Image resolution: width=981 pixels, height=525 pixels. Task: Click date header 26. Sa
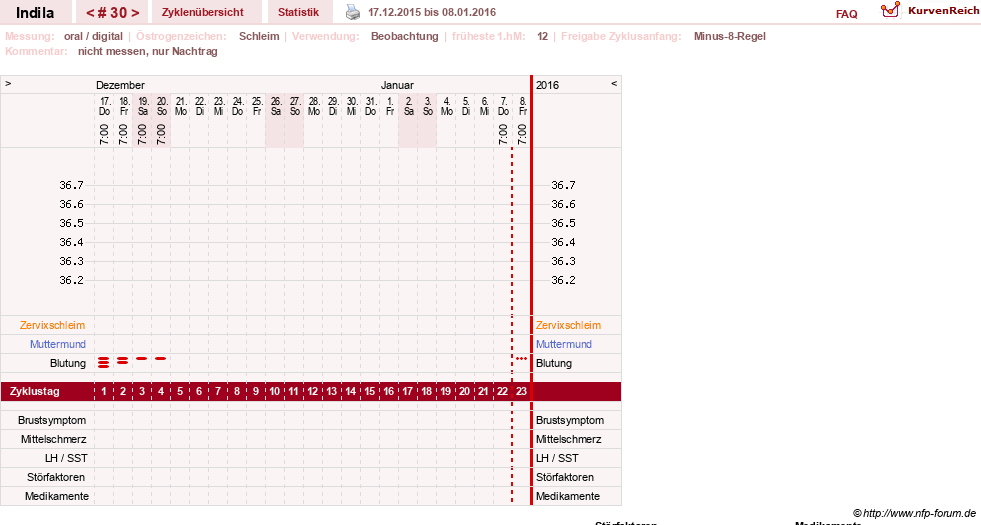click(276, 106)
